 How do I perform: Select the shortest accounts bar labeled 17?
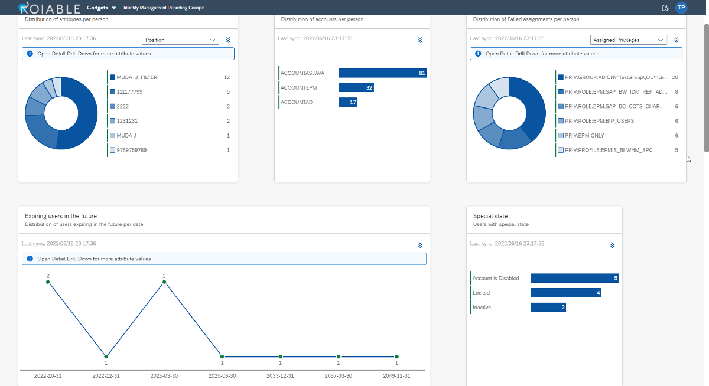348,102
